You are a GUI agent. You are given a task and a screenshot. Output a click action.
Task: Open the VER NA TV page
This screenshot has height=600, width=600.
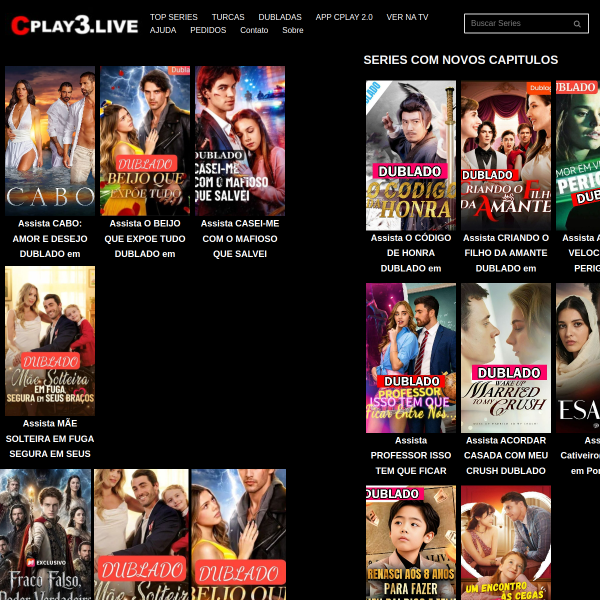407,17
